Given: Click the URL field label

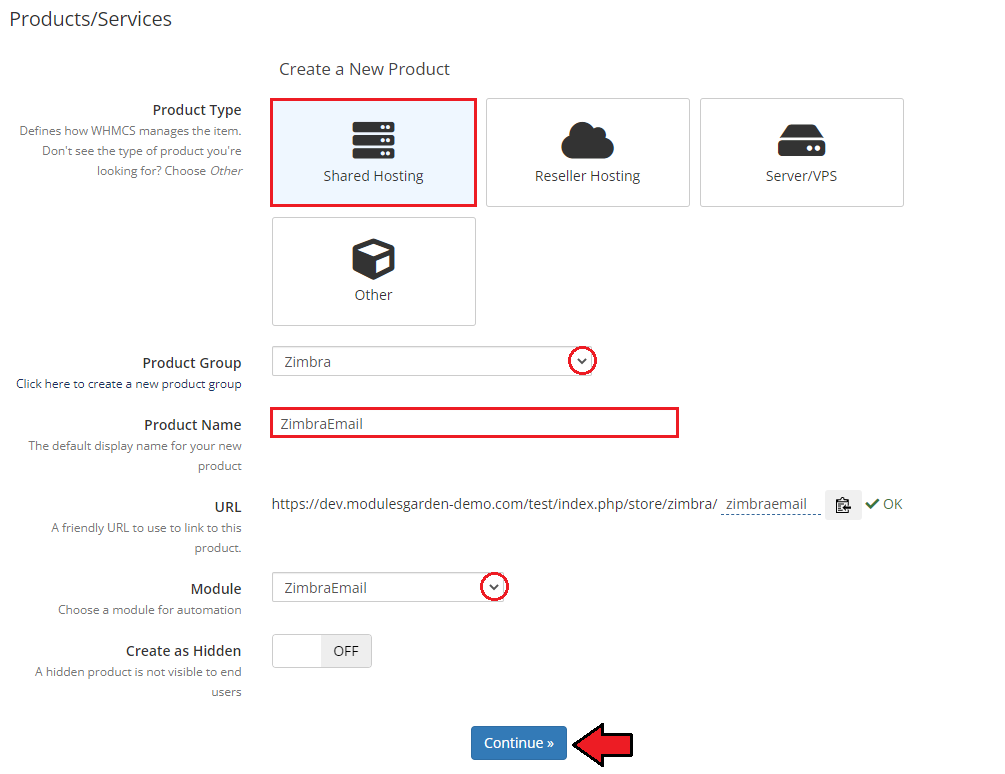Looking at the screenshot, I should (228, 507).
